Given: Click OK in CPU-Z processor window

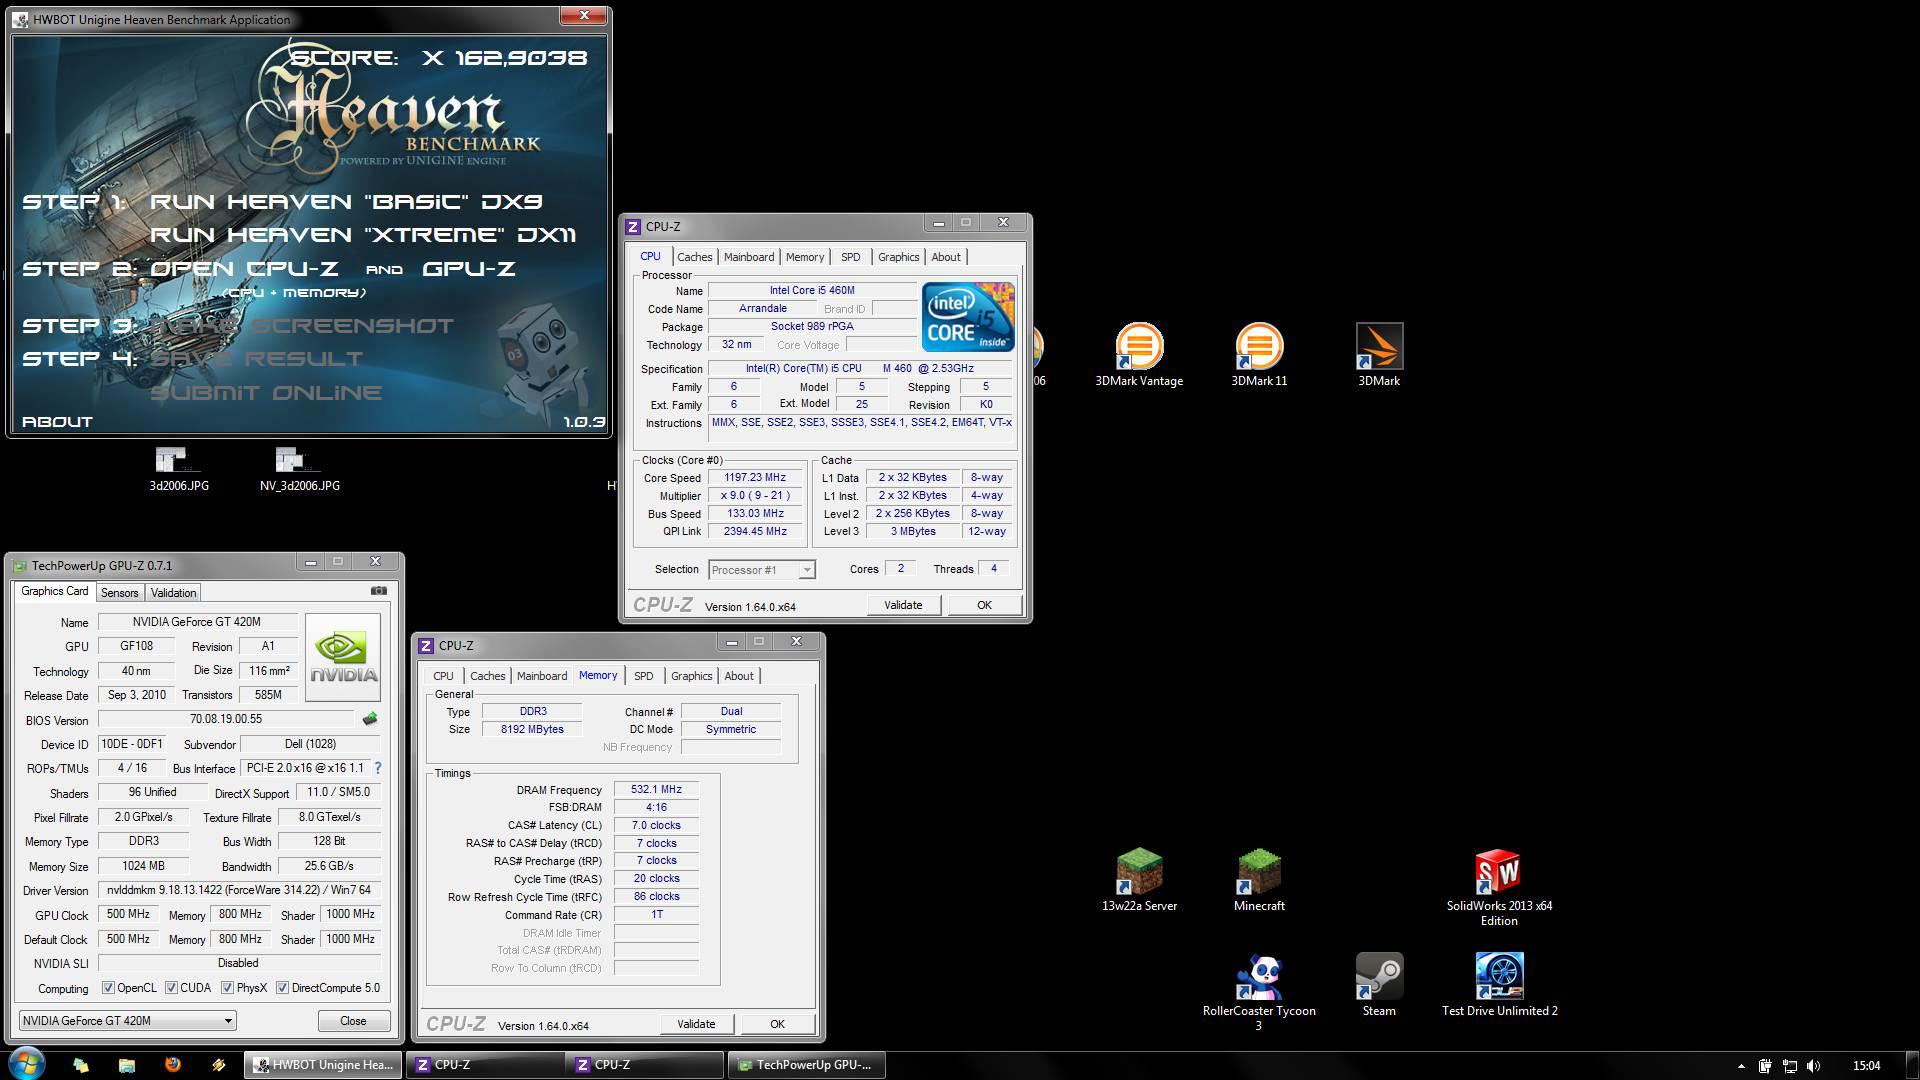Looking at the screenshot, I should [x=984, y=605].
